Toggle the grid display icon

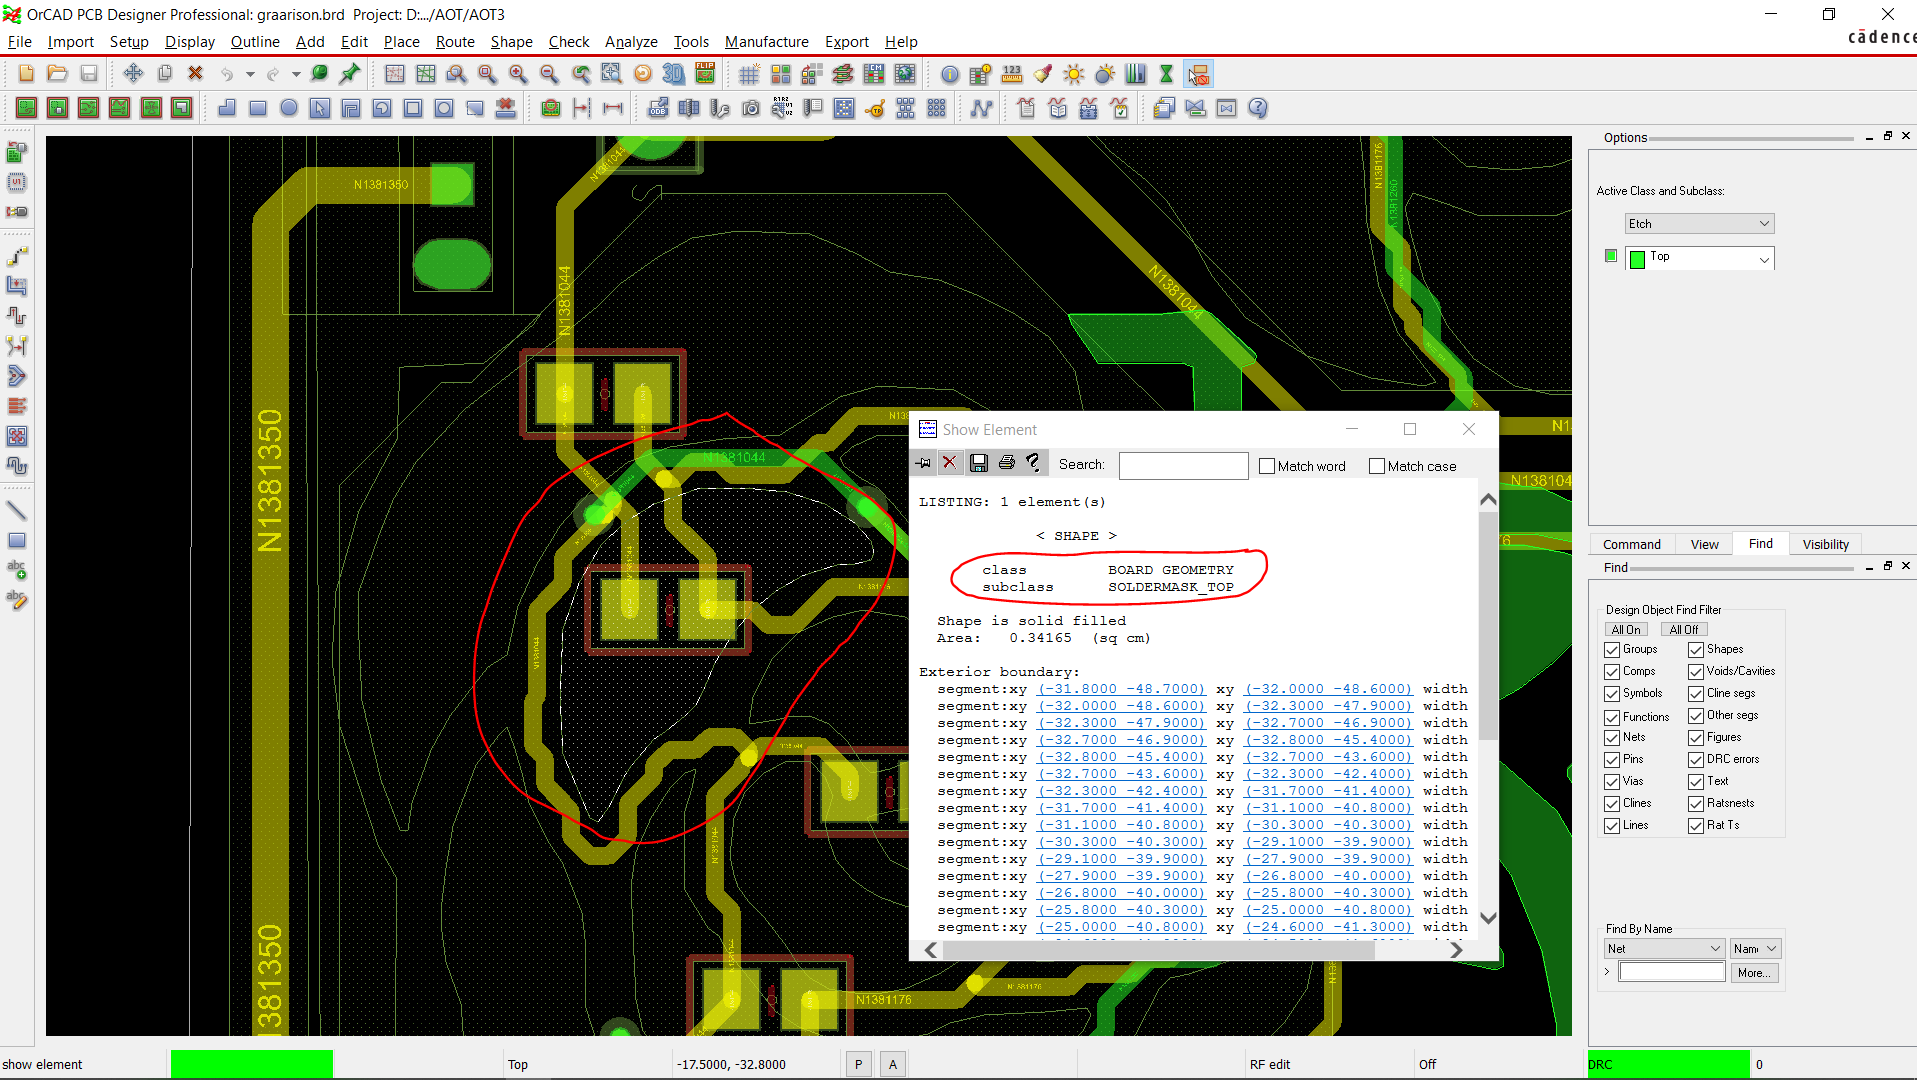749,74
